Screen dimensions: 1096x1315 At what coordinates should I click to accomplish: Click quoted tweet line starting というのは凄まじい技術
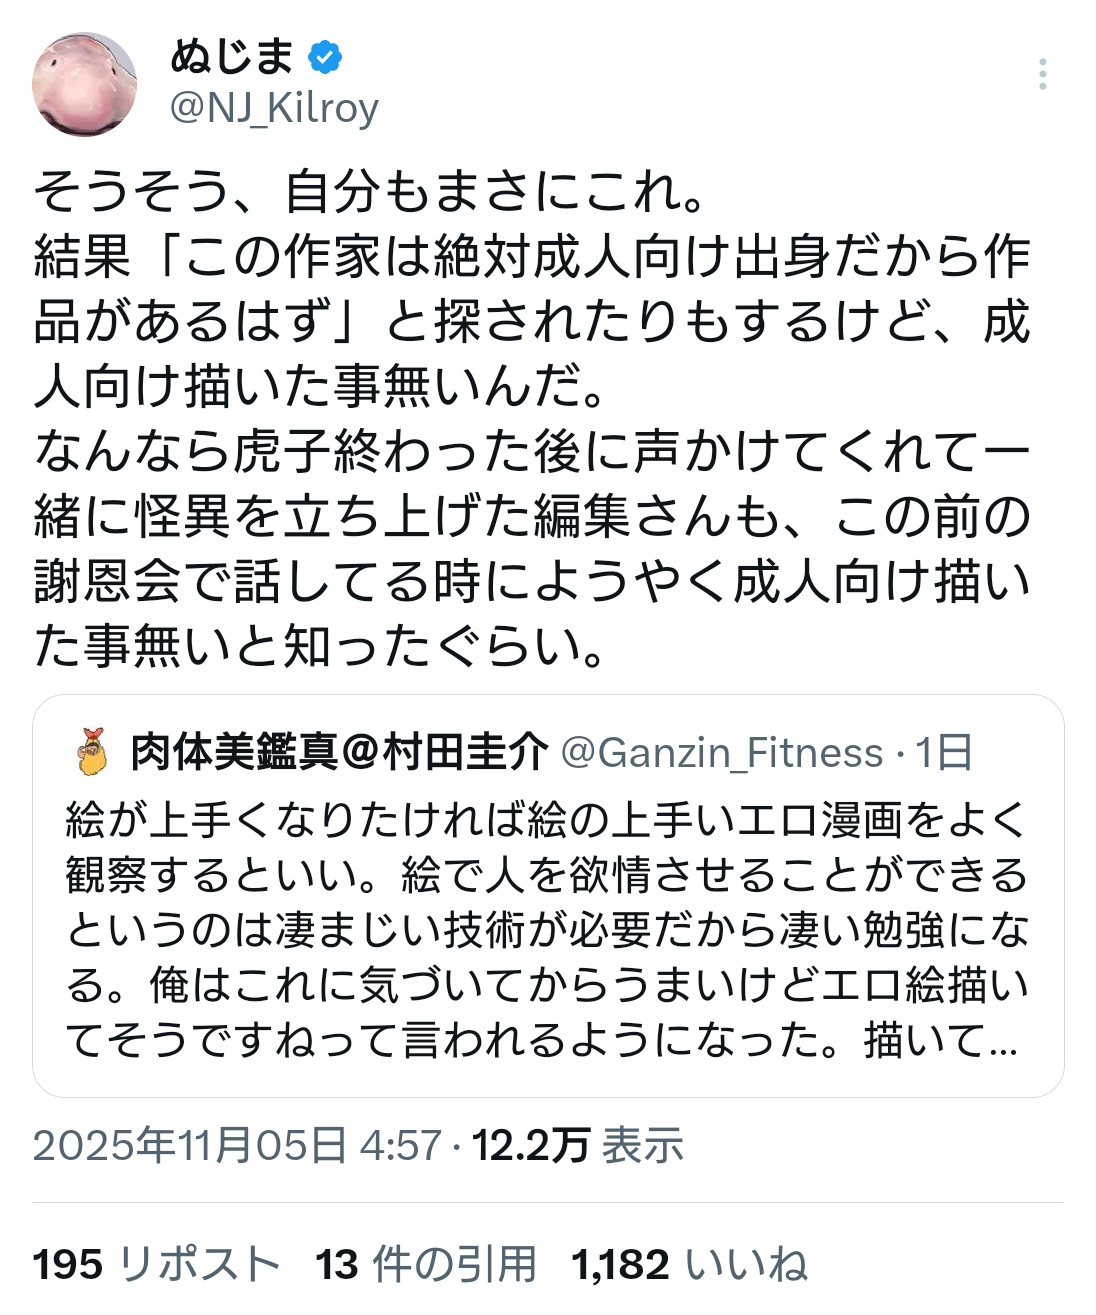(x=546, y=931)
